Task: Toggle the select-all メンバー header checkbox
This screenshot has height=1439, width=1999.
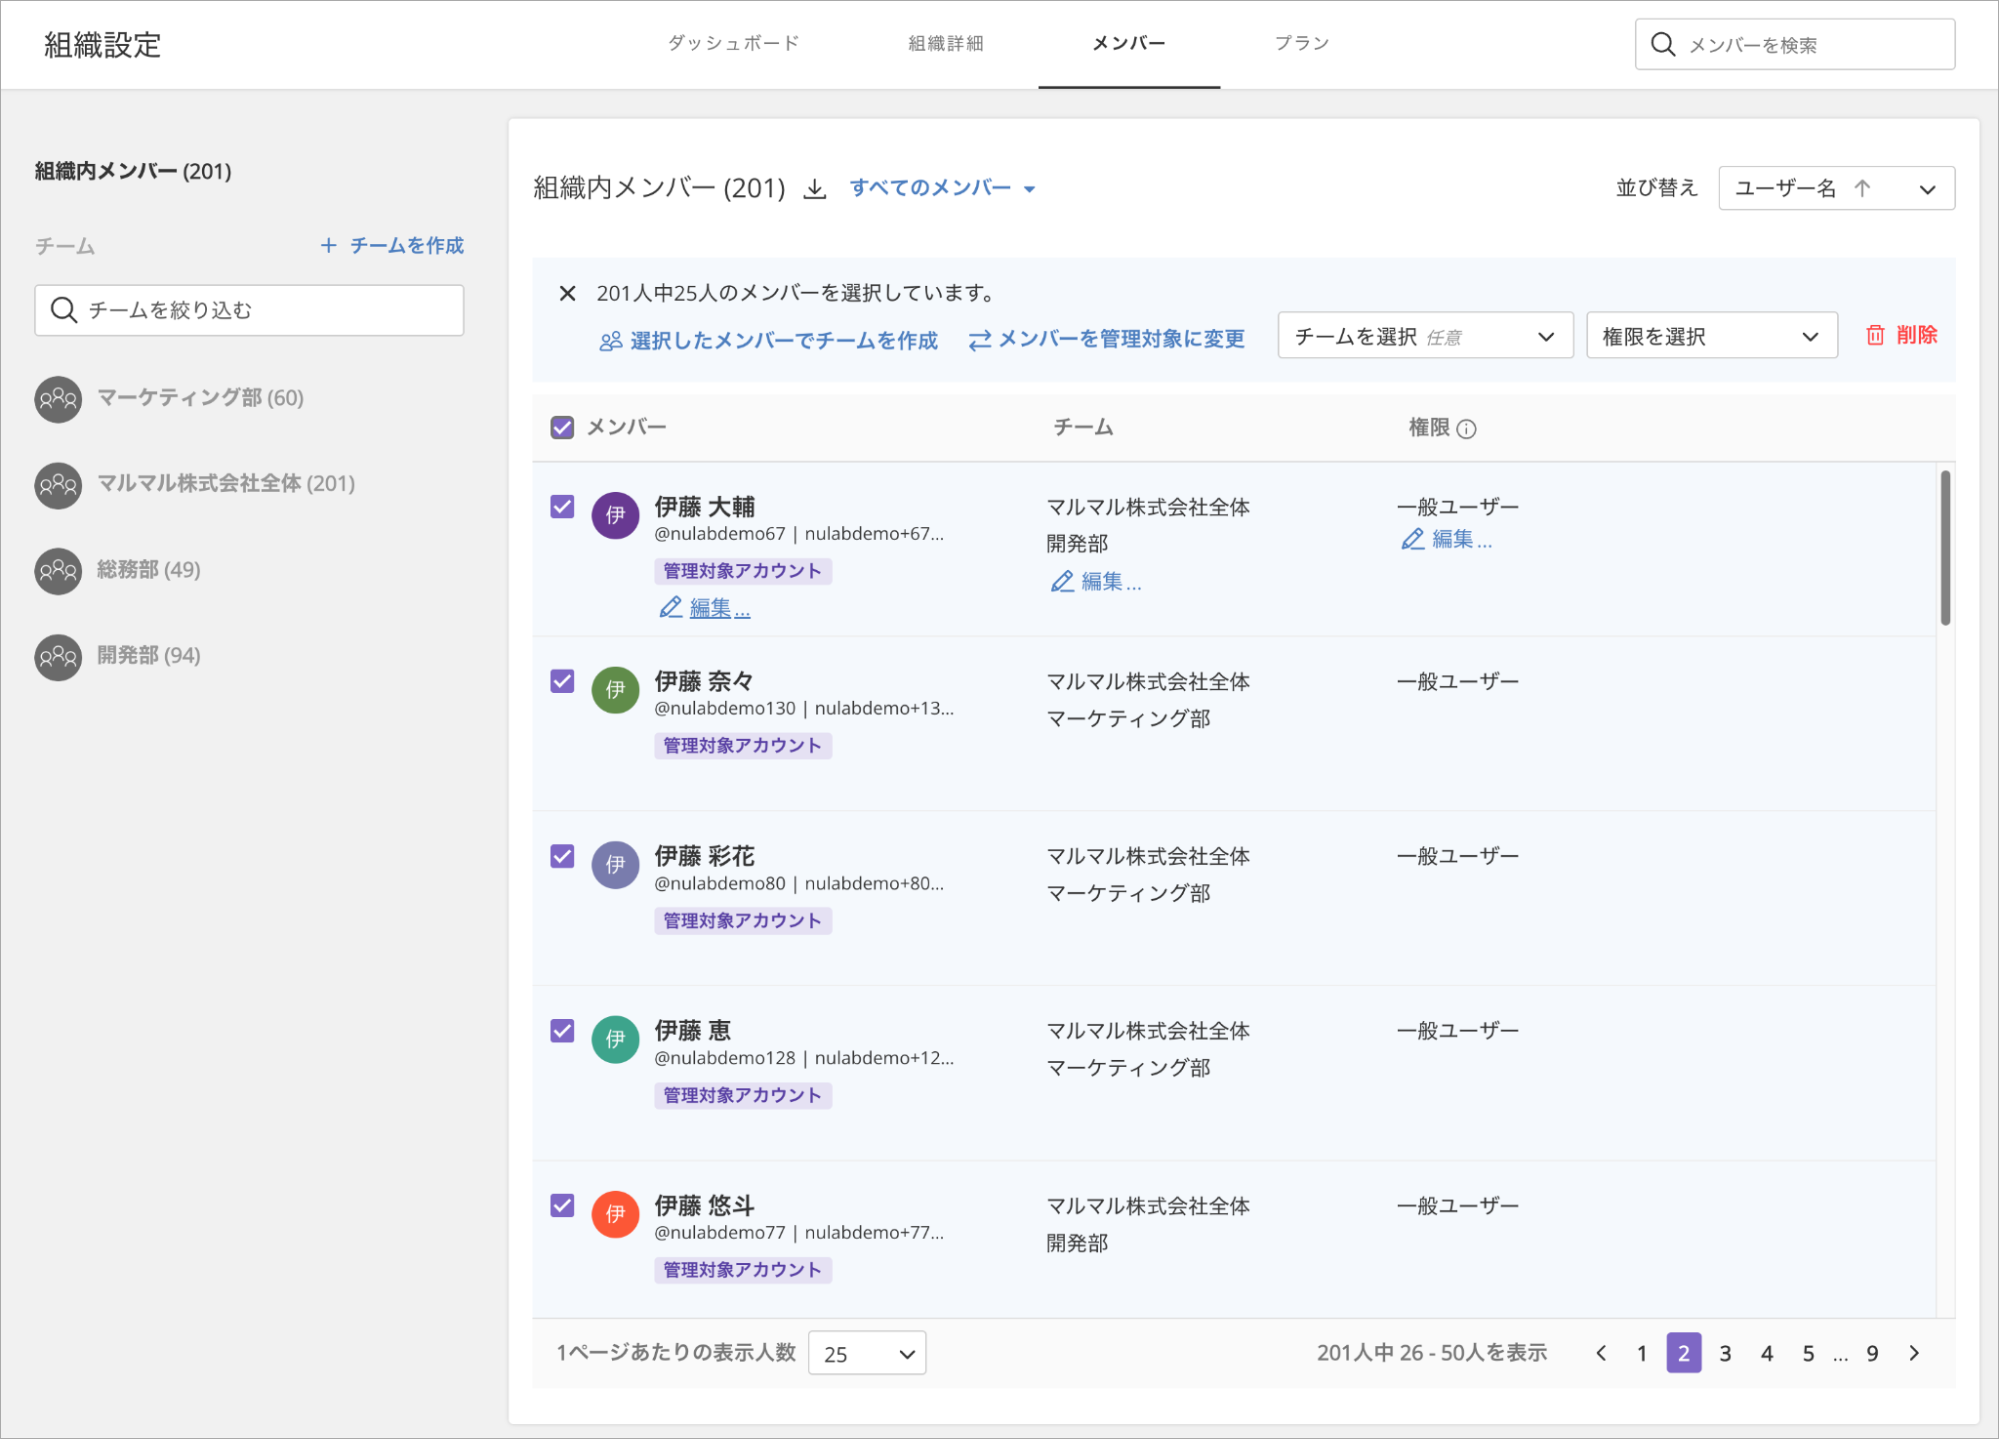Action: click(562, 428)
